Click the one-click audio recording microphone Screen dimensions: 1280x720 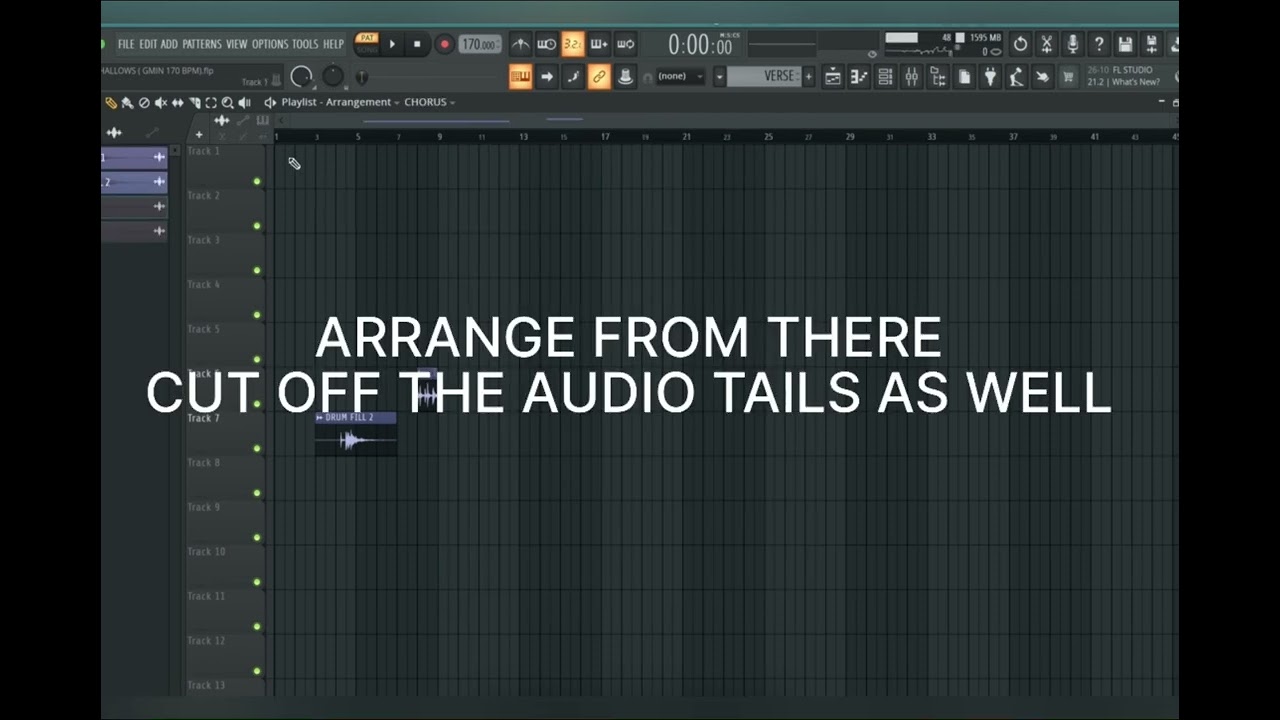1073,44
